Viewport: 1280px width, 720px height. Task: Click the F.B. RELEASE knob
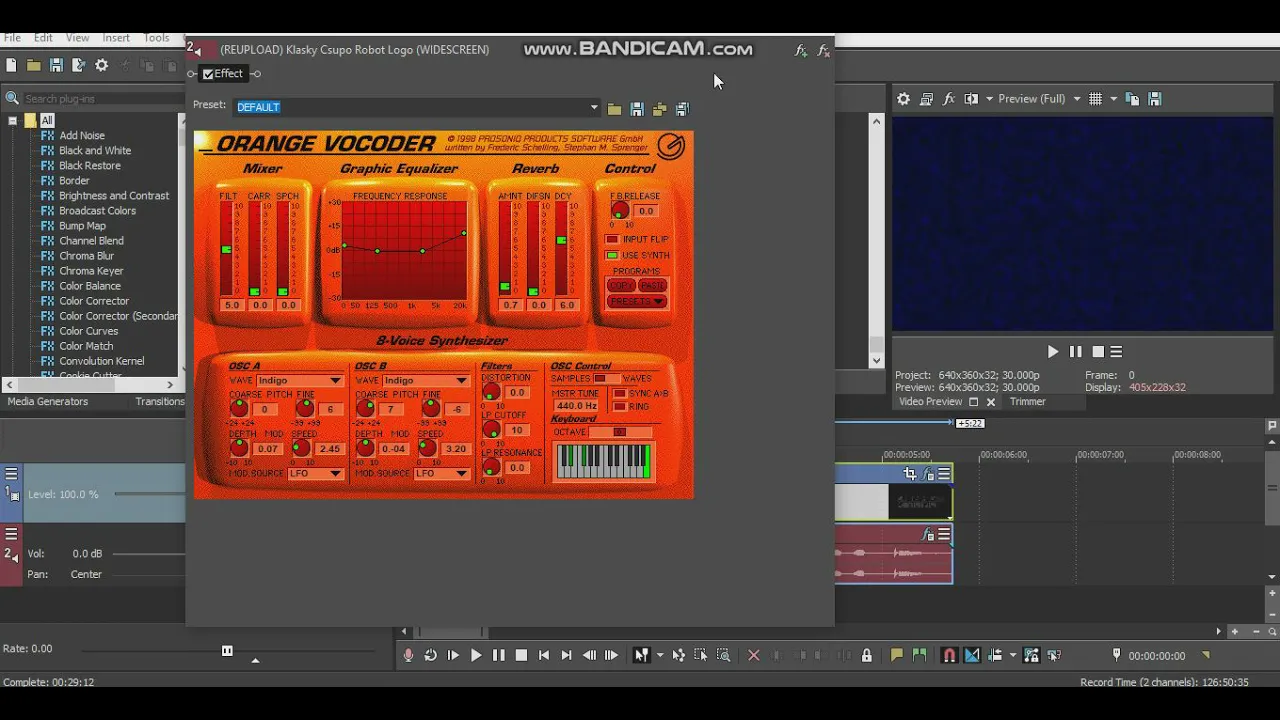click(x=620, y=211)
